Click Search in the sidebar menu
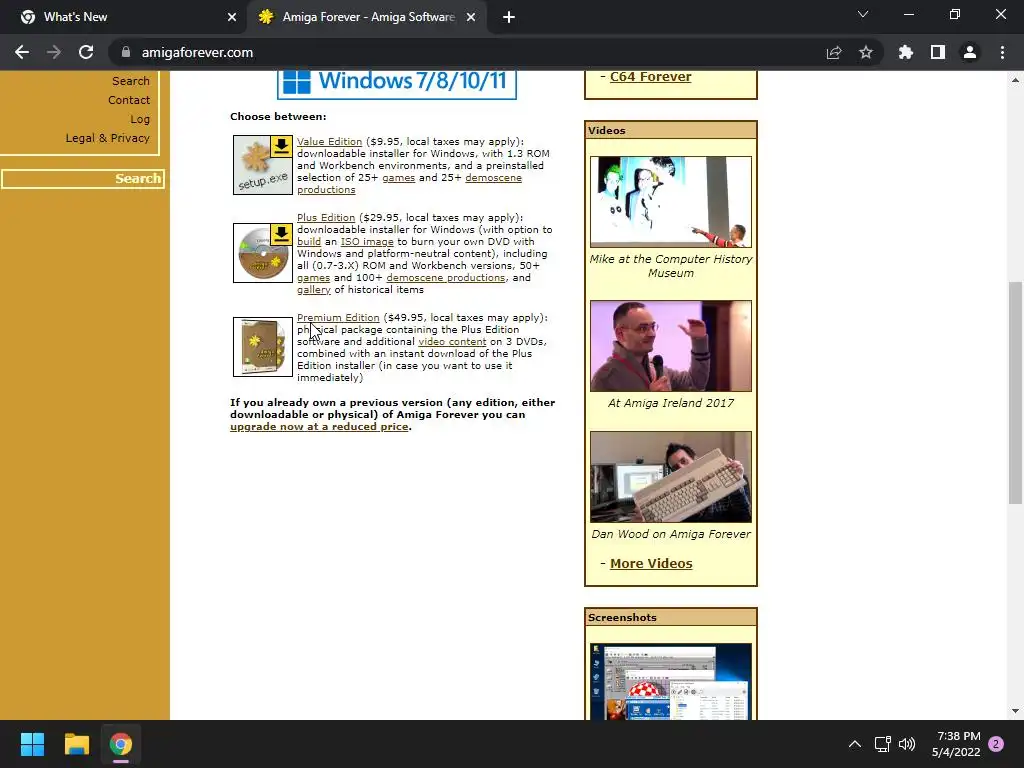Image resolution: width=1024 pixels, height=768 pixels. 131,81
